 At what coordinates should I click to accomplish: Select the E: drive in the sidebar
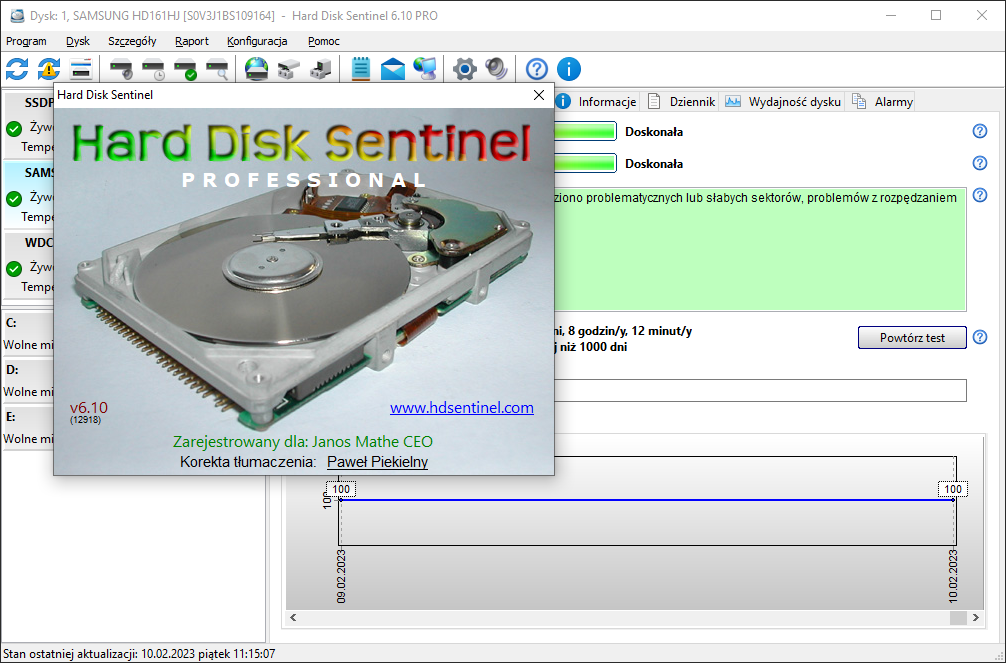coord(29,427)
